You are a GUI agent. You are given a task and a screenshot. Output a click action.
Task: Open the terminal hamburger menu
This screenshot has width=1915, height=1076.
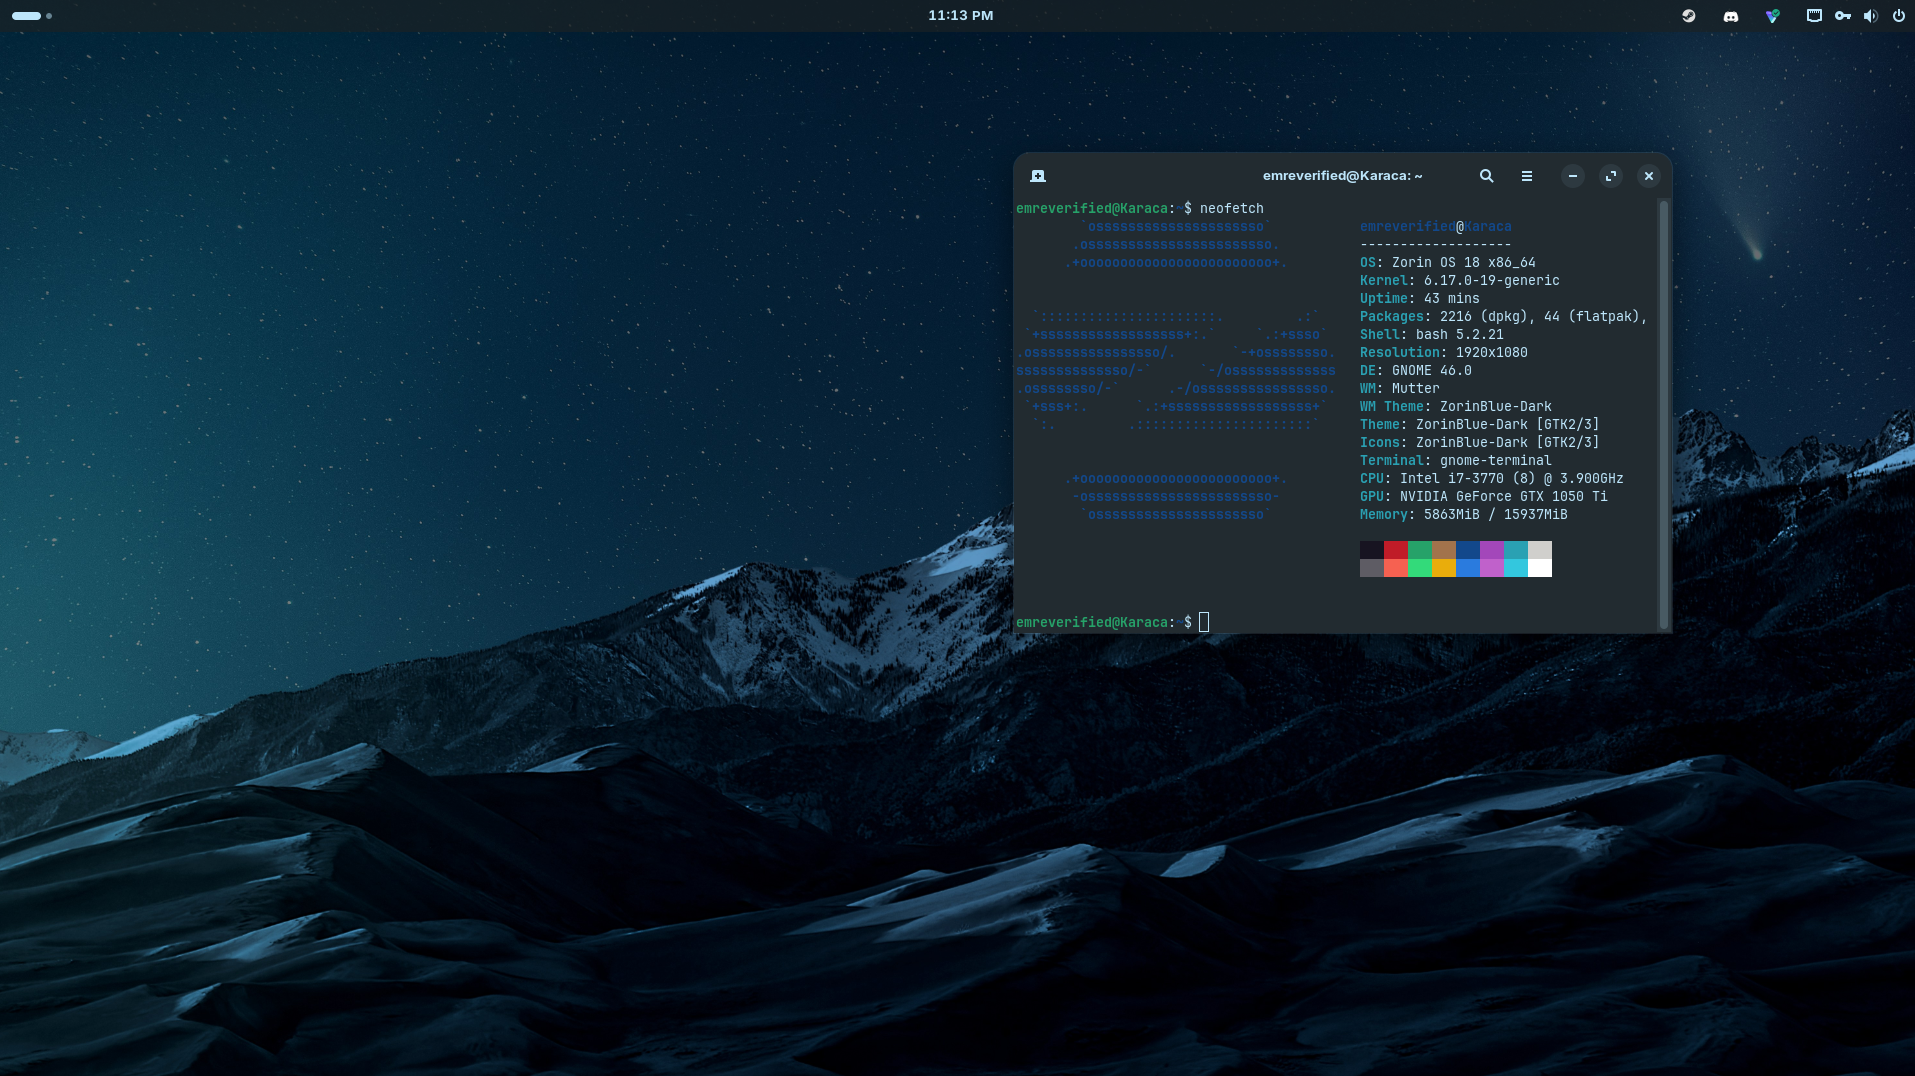[1527, 176]
